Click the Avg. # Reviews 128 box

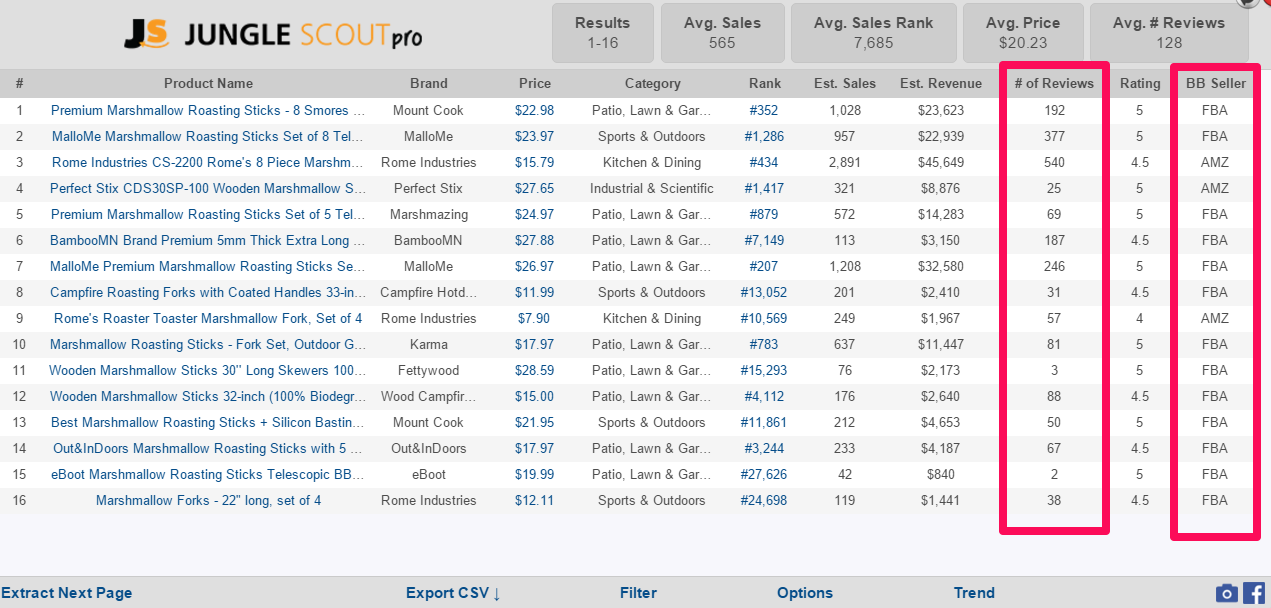coord(1168,32)
